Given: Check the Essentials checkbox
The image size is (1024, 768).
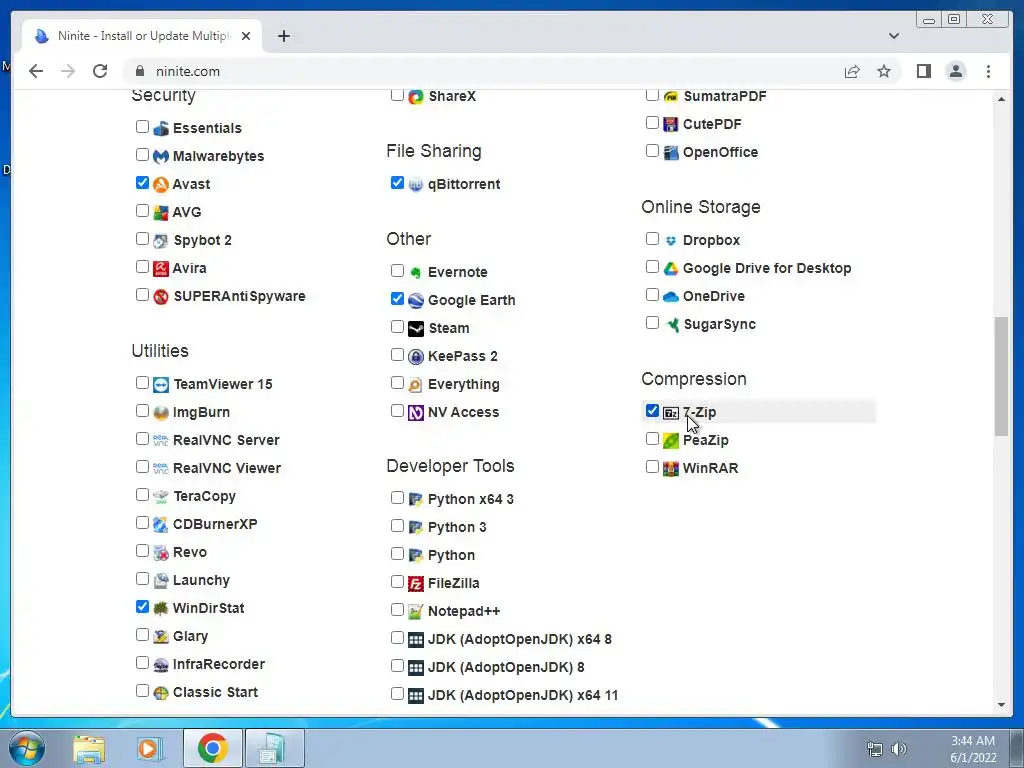Looking at the screenshot, I should click(x=142, y=127).
